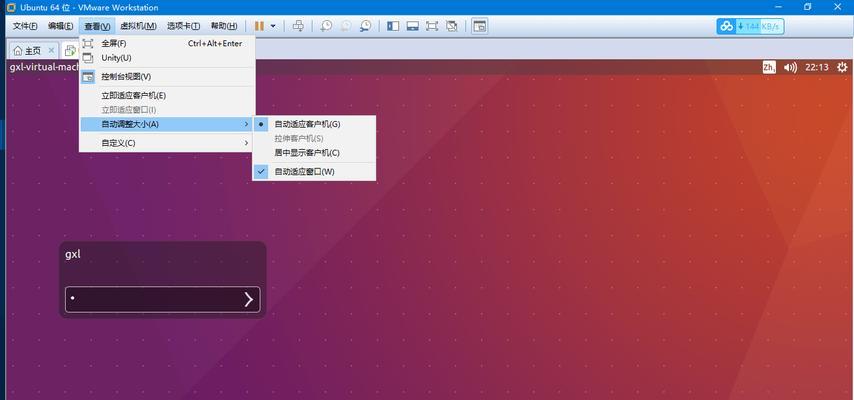Open the 选项卡(T) menu
Image resolution: width=854 pixels, height=400 pixels.
click(183, 26)
